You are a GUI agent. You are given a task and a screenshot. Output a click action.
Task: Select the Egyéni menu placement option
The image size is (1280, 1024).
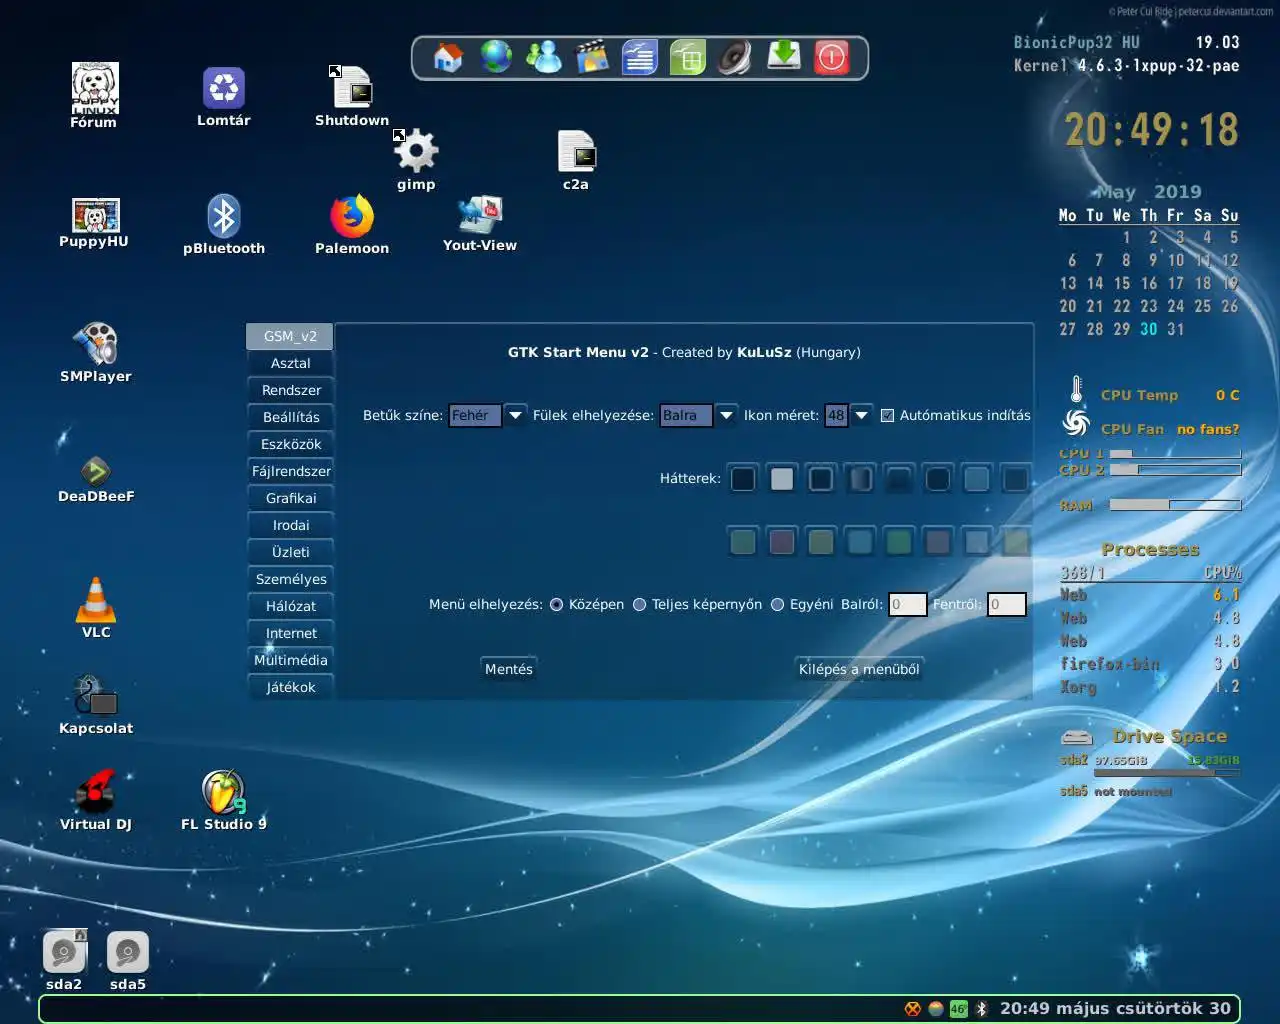point(777,604)
